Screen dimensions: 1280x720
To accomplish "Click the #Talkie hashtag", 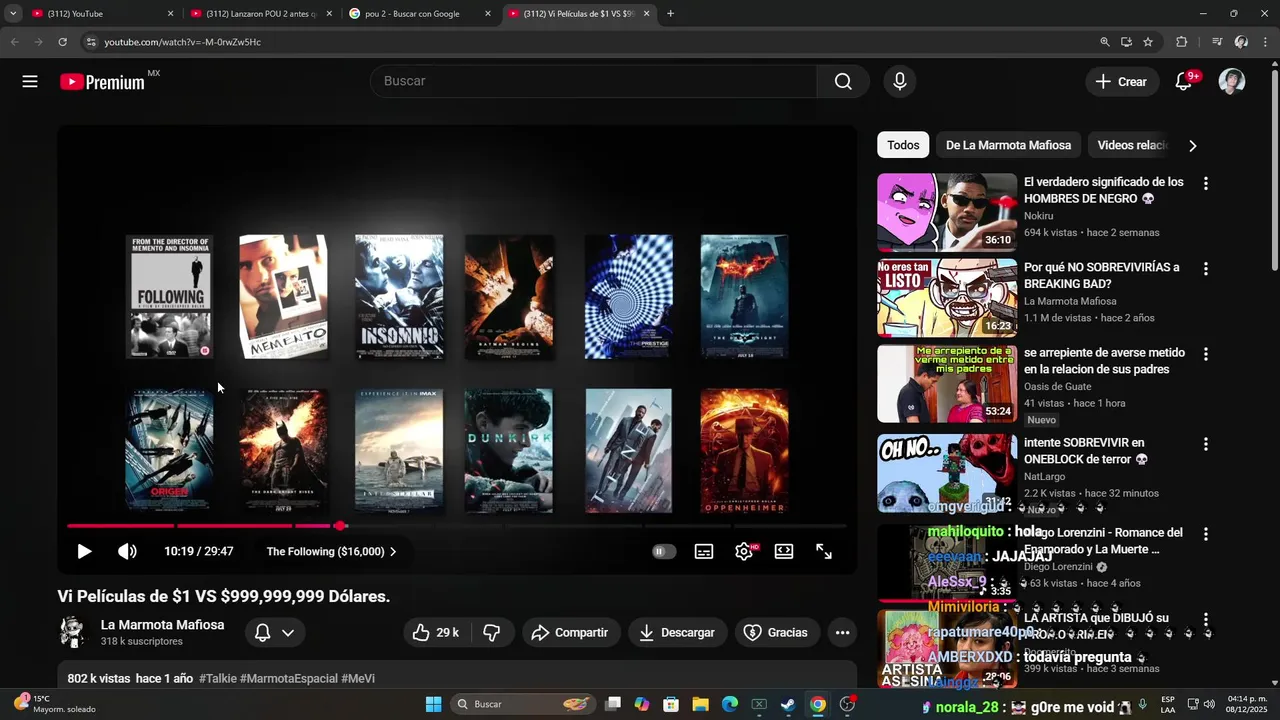I will coord(218,678).
